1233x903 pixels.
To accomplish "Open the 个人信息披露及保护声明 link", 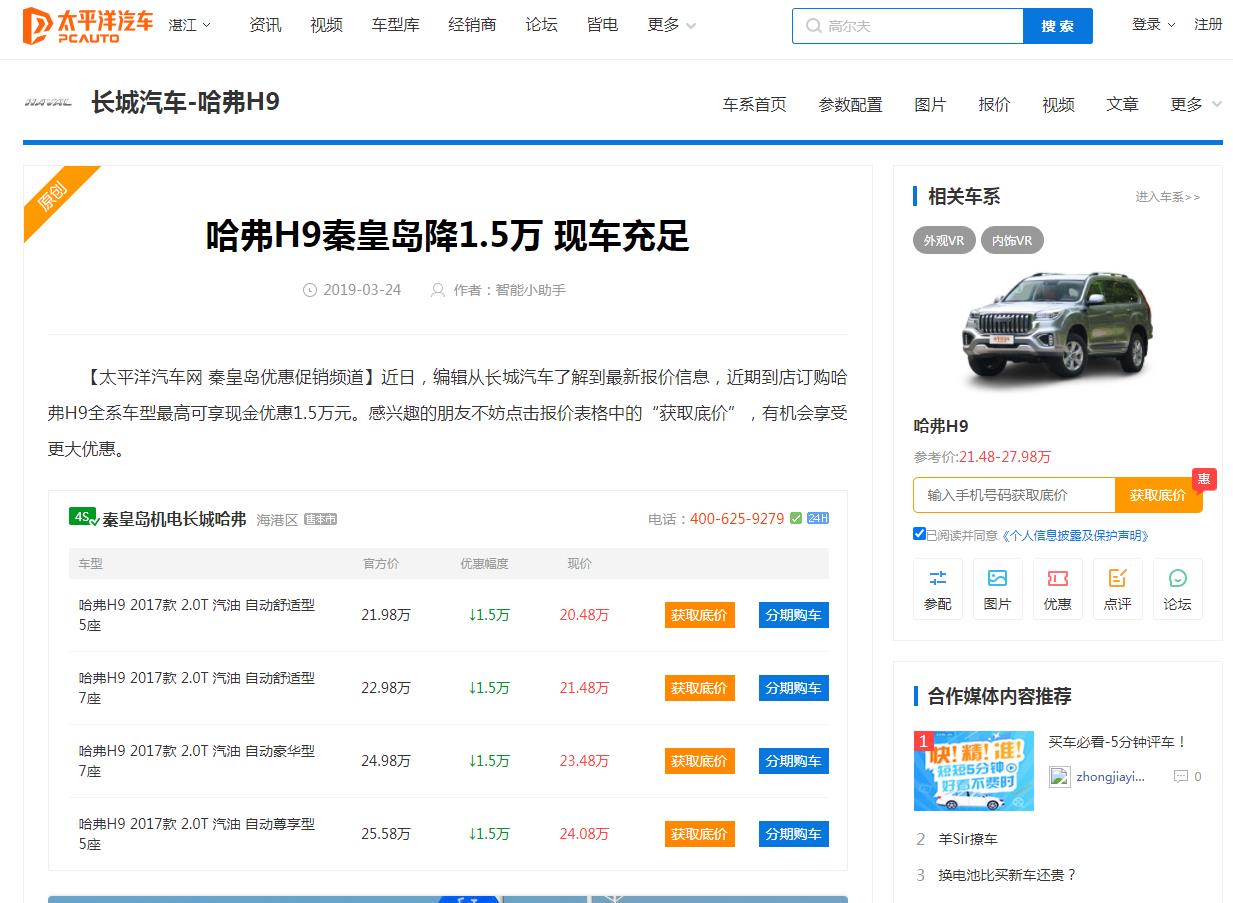I will [1075, 535].
